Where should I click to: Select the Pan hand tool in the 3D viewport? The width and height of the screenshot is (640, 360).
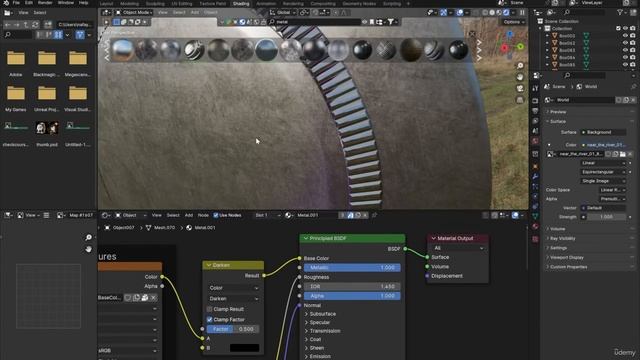pyautogui.click(x=520, y=77)
